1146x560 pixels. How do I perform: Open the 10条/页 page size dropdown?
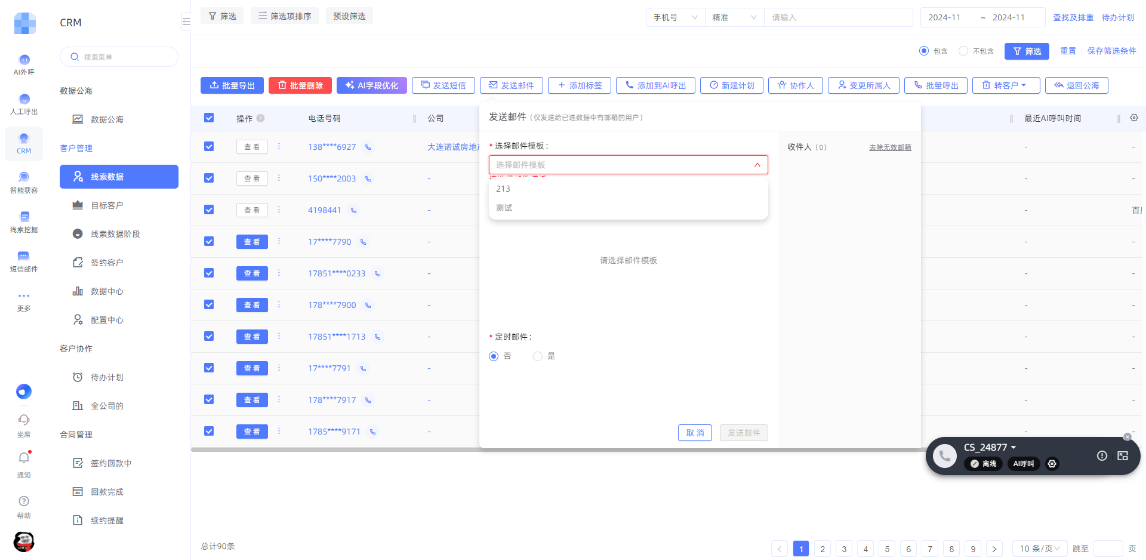point(1039,548)
